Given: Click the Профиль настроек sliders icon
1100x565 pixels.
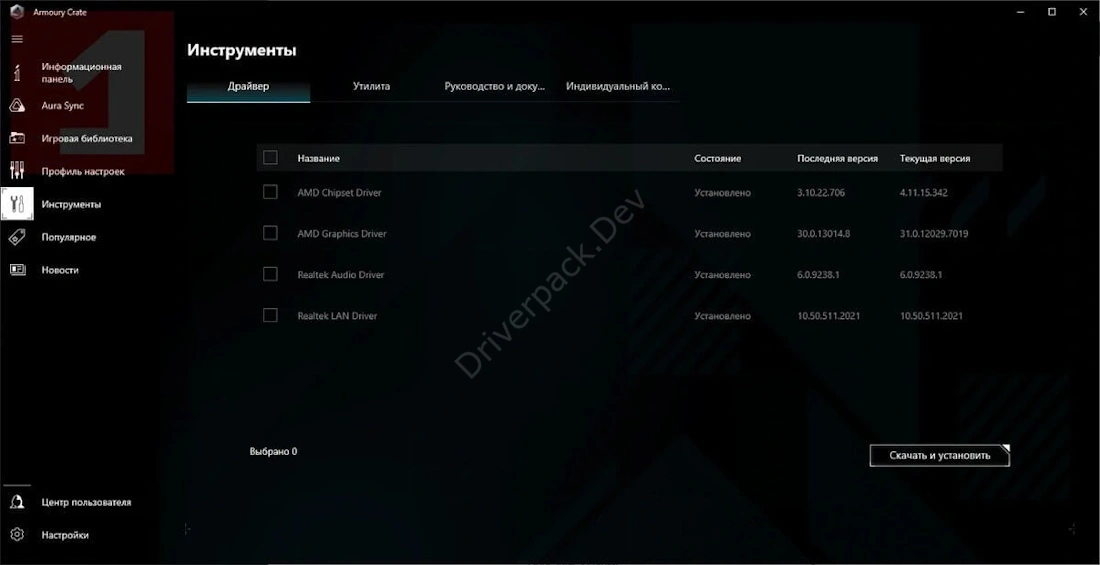Looking at the screenshot, I should point(17,171).
